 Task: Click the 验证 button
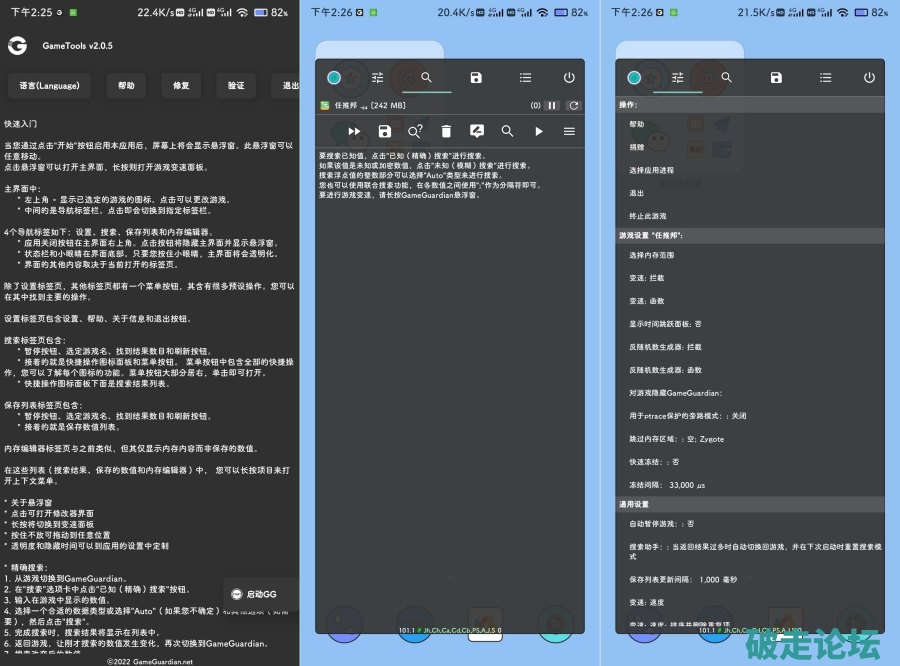235,86
